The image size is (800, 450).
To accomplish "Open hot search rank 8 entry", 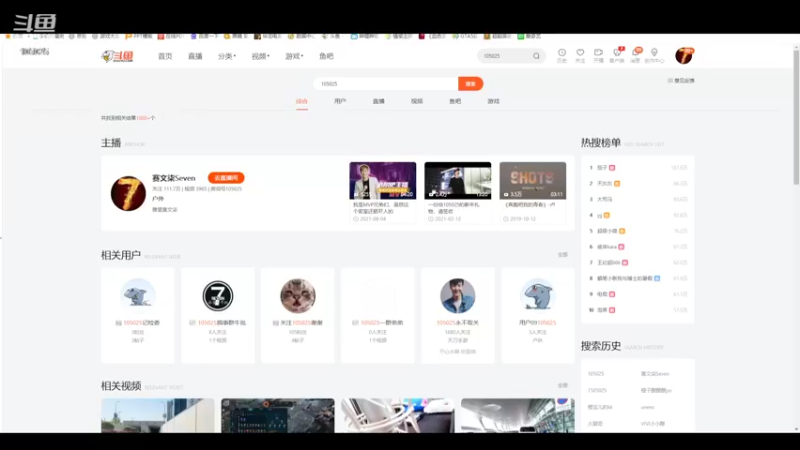I will 624,279.
